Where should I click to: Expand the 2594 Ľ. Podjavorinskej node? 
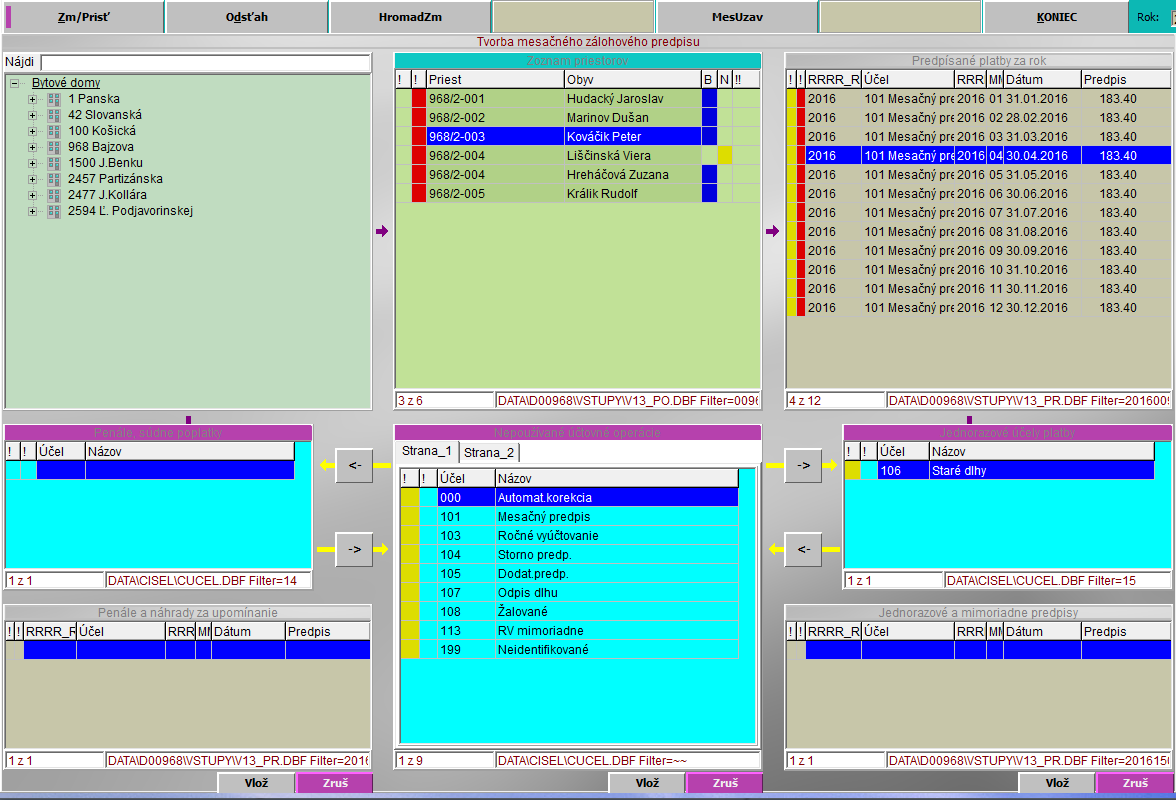pyautogui.click(x=32, y=211)
